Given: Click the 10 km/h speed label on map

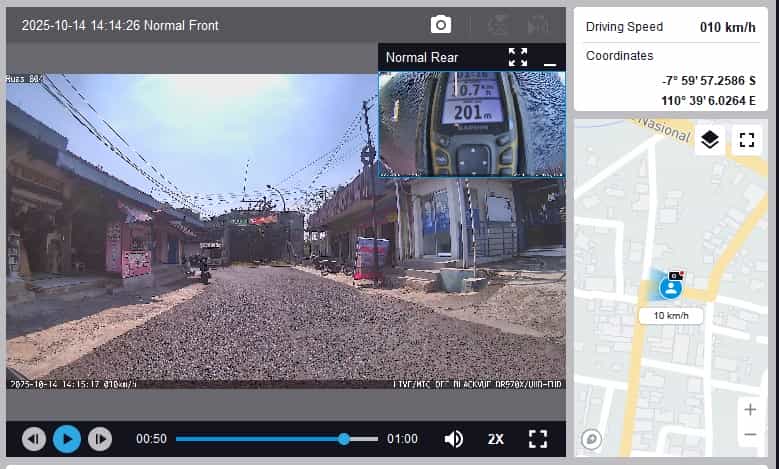Looking at the screenshot, I should tap(670, 316).
